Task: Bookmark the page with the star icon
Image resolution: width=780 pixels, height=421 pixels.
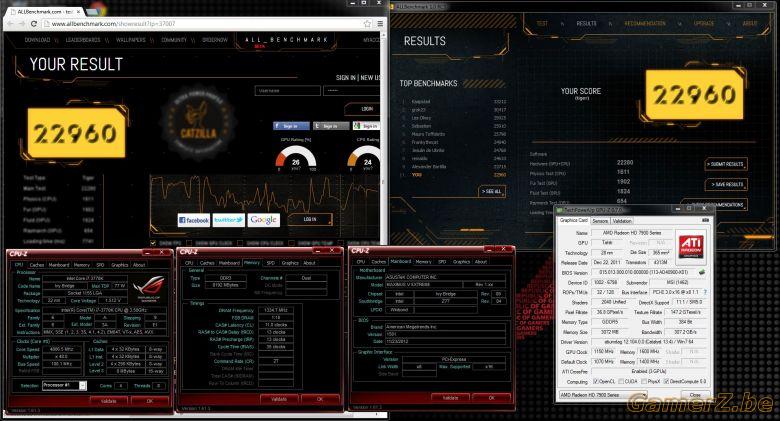Action: tap(367, 23)
